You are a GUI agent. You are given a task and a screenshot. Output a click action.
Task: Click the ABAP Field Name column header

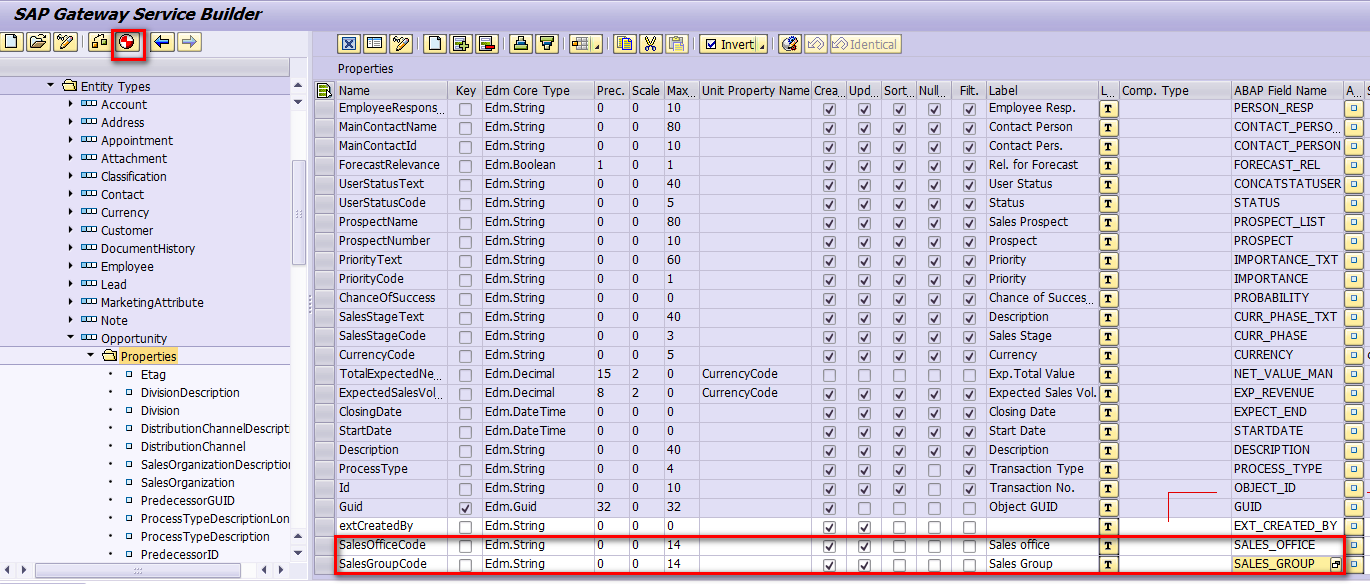(x=1286, y=90)
